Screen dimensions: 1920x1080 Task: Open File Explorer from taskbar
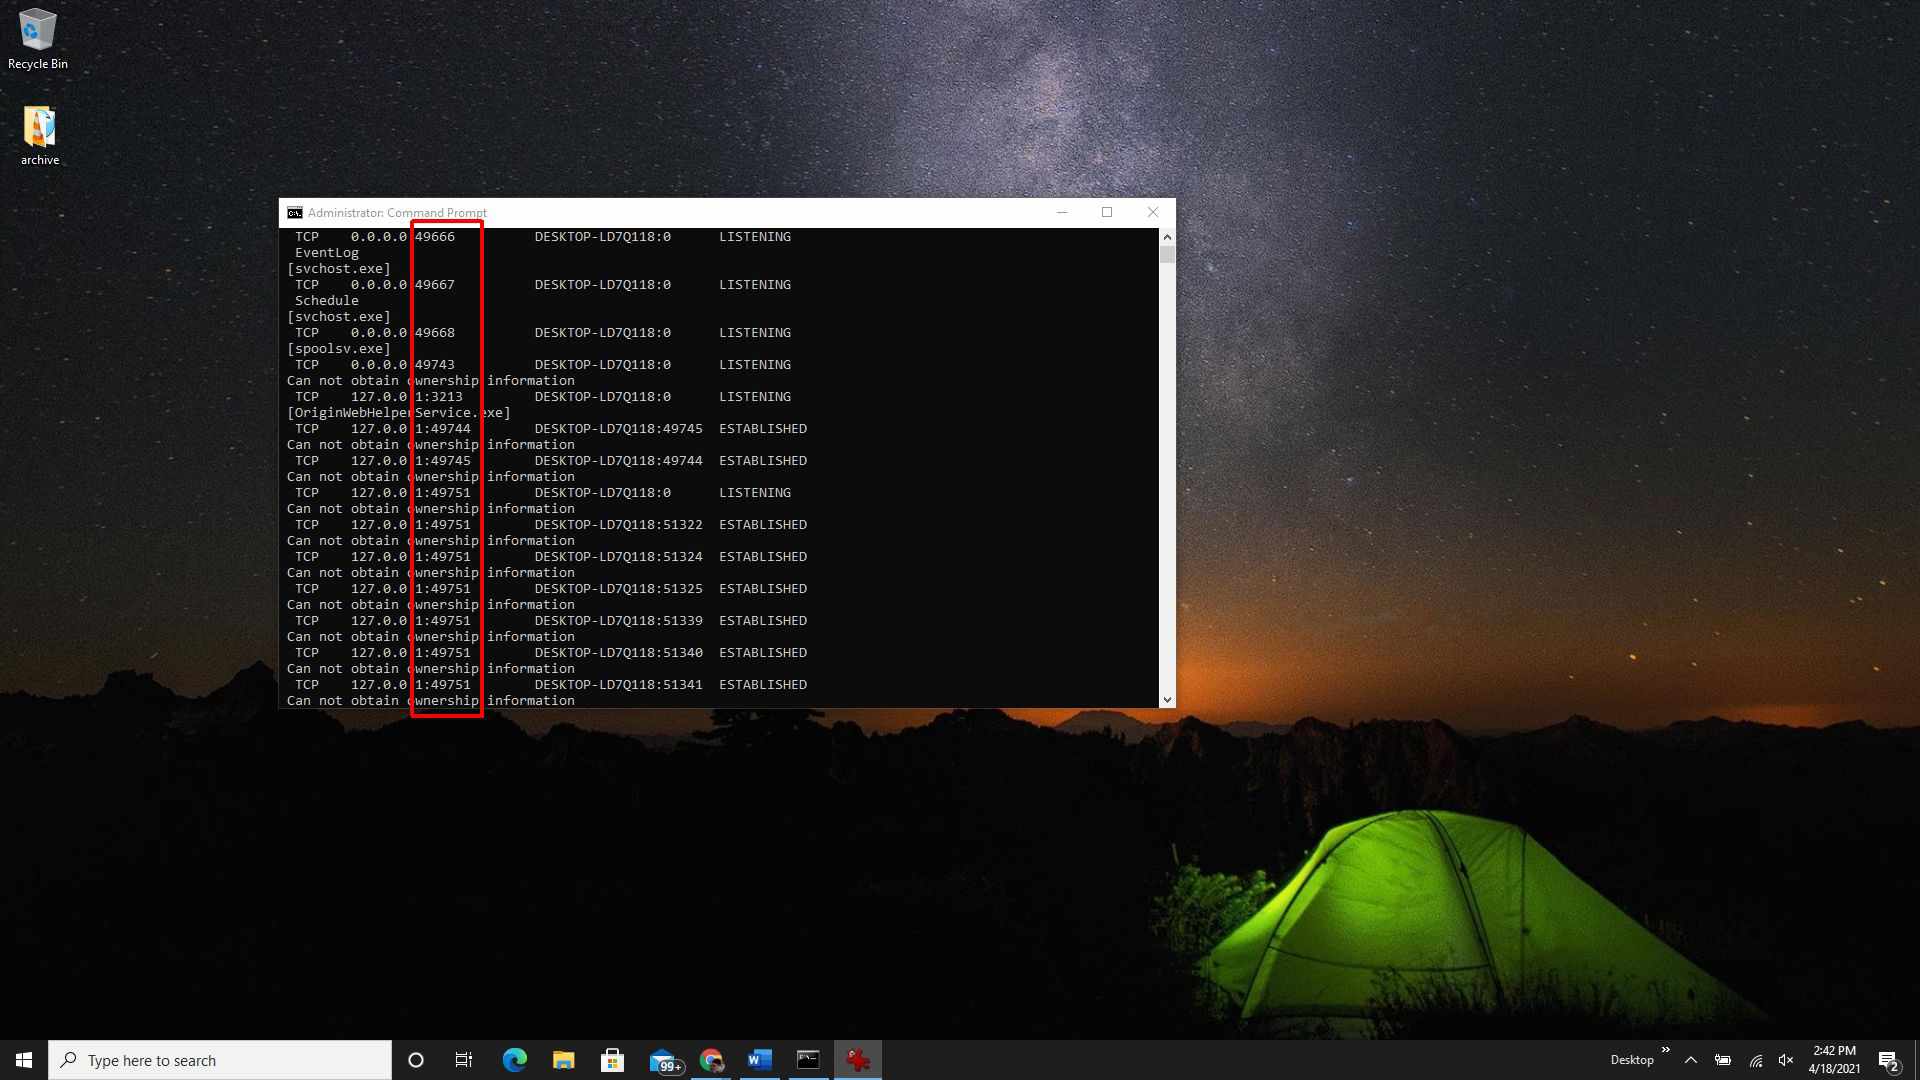coord(563,1059)
